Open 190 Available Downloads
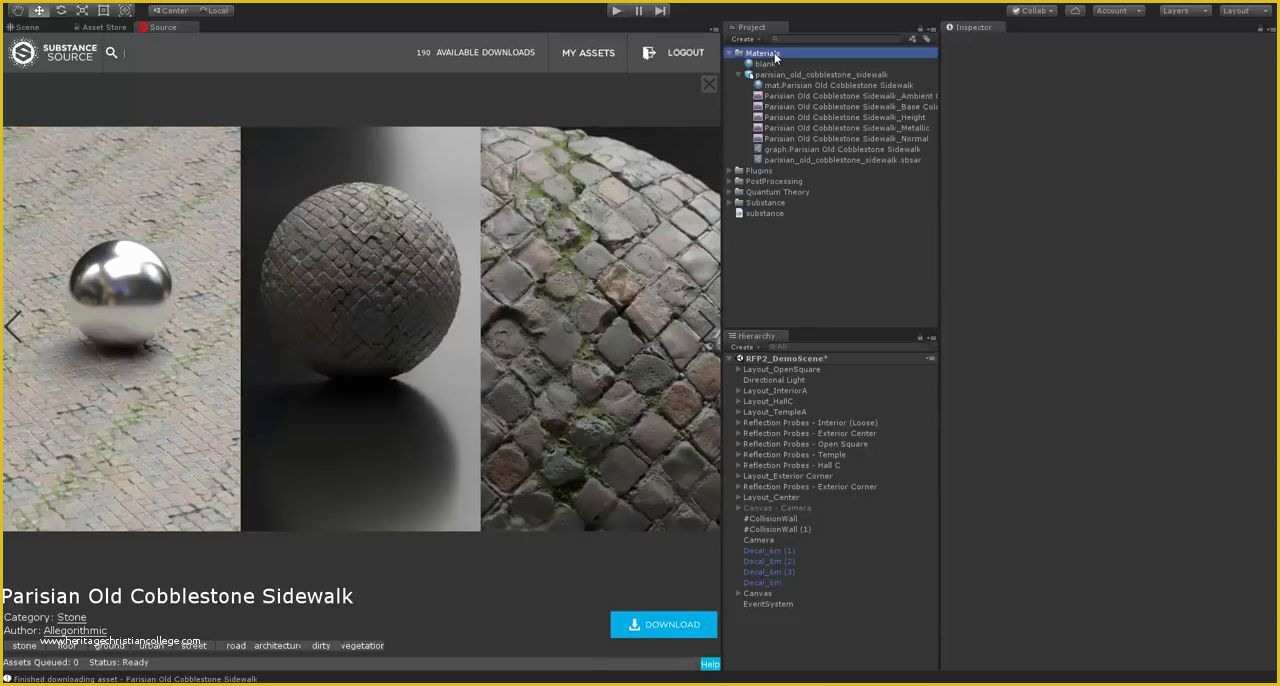Viewport: 1280px width, 686px height. click(x=476, y=53)
